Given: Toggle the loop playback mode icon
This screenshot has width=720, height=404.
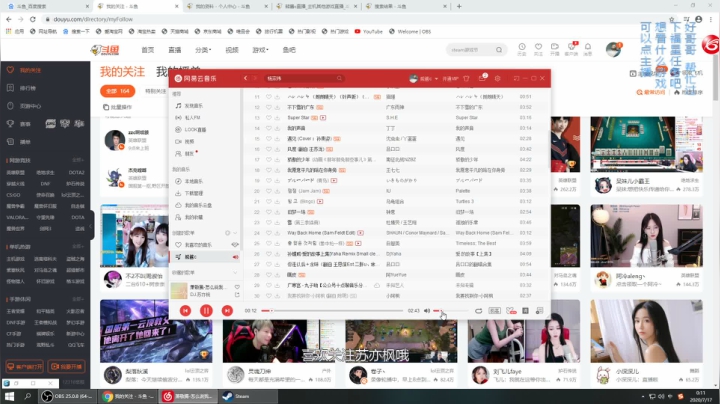Looking at the screenshot, I should point(478,311).
